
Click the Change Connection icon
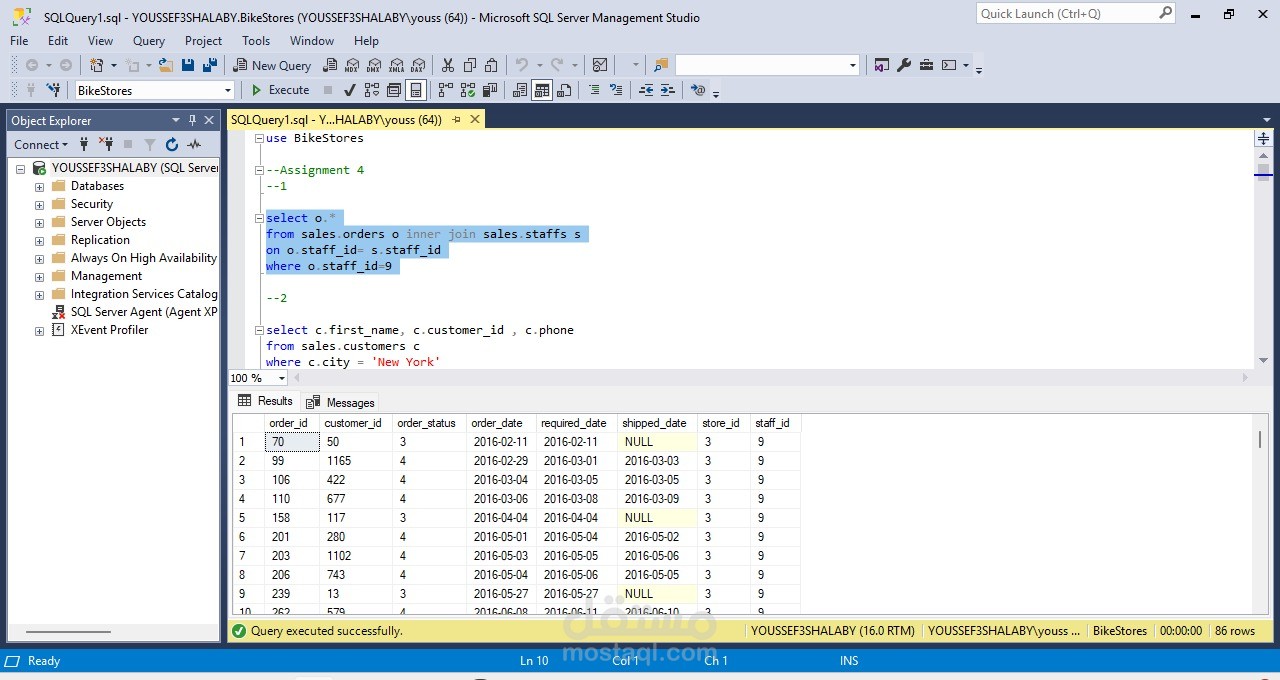pyautogui.click(x=53, y=90)
